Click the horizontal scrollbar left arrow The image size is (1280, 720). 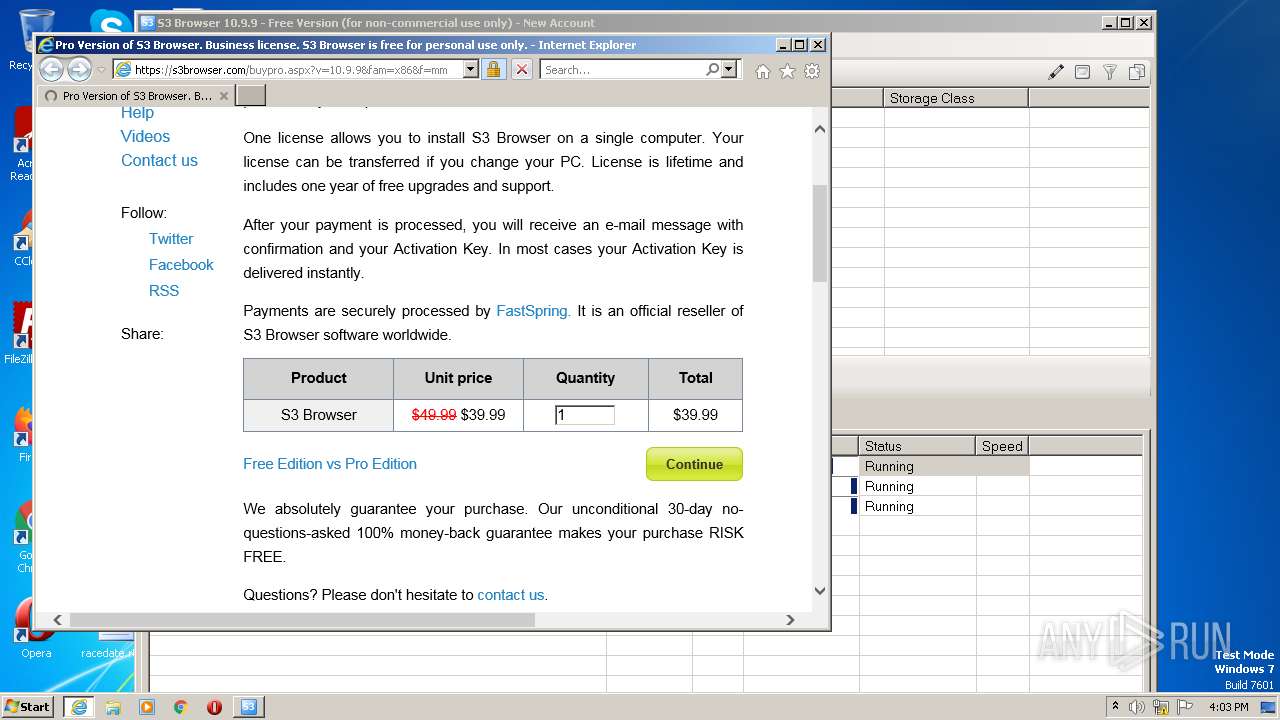57,620
